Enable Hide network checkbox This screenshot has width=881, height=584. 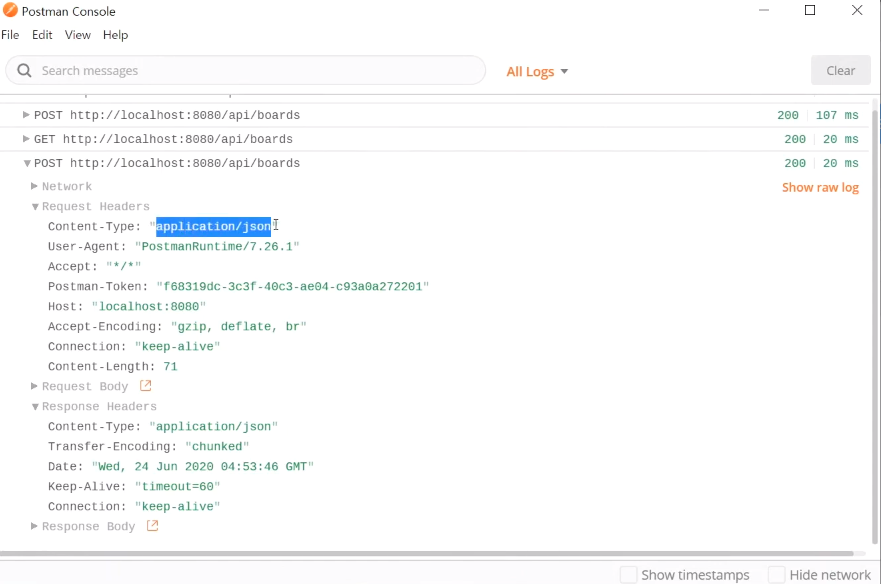[776, 574]
